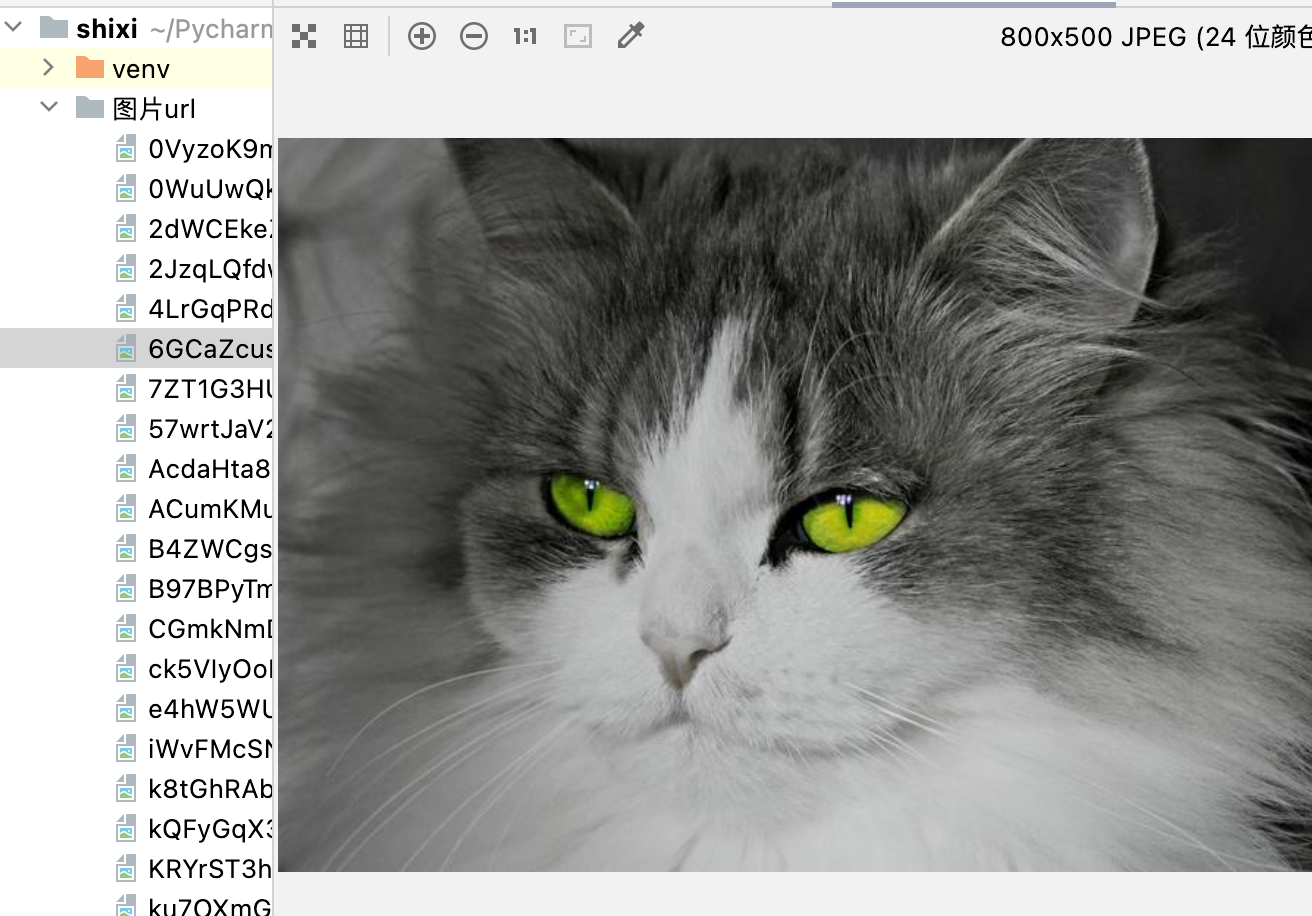Screen dimensions: 1312x916
Task: Click the image icon beside ck5VIyOo
Action: [125, 668]
